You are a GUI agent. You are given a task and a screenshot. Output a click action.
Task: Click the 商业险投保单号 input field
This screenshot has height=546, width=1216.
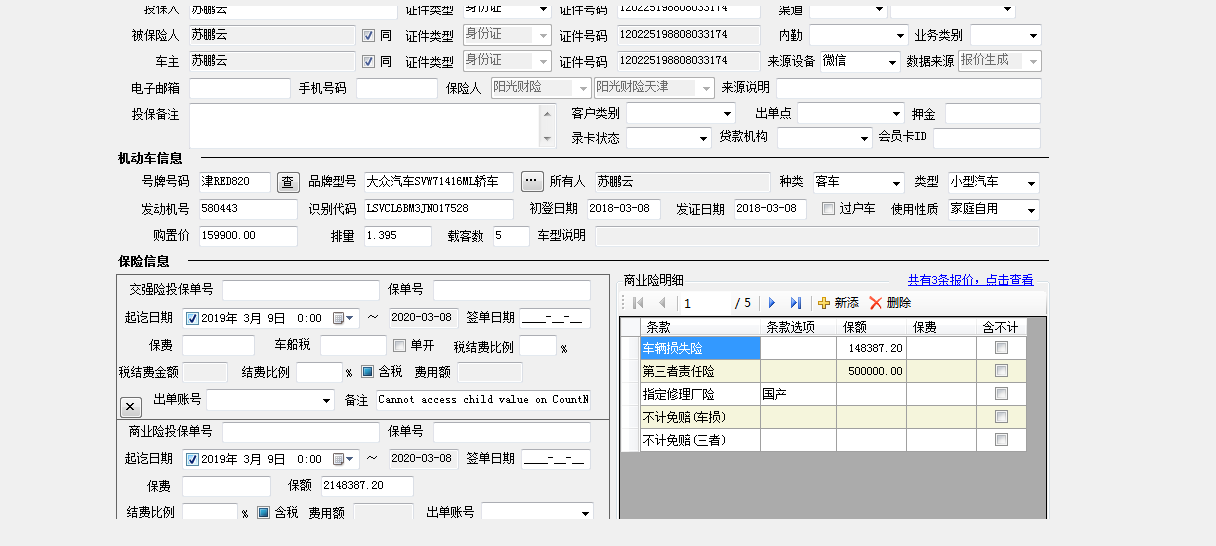point(301,431)
